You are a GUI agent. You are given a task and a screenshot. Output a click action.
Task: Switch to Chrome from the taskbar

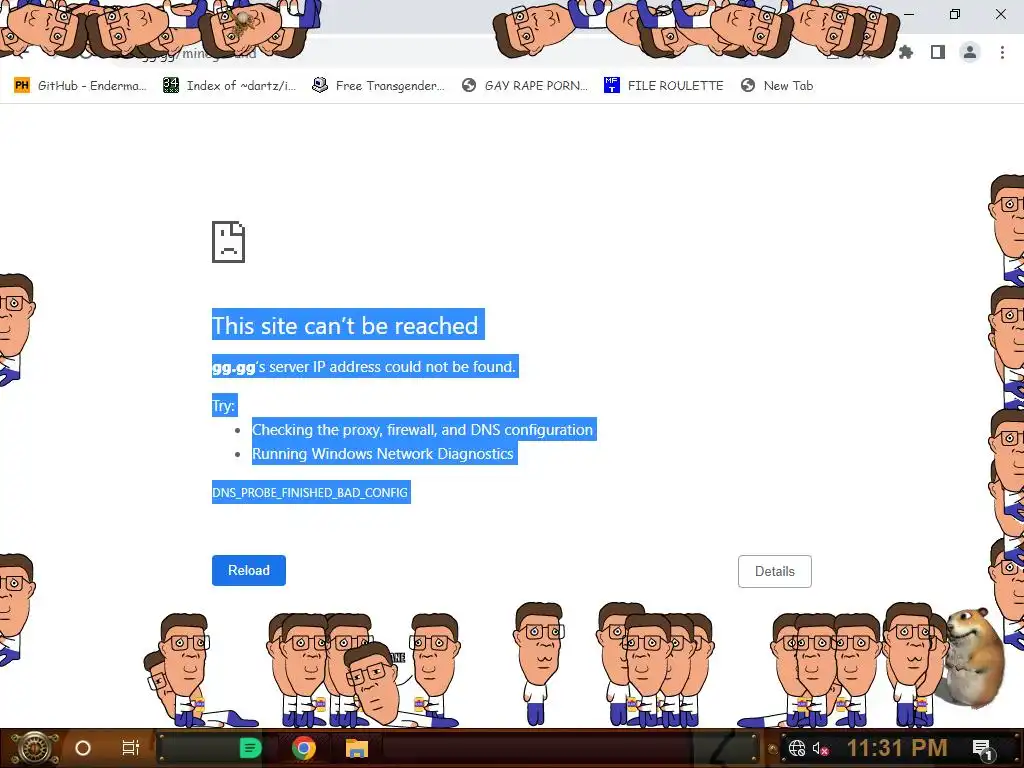pos(304,748)
